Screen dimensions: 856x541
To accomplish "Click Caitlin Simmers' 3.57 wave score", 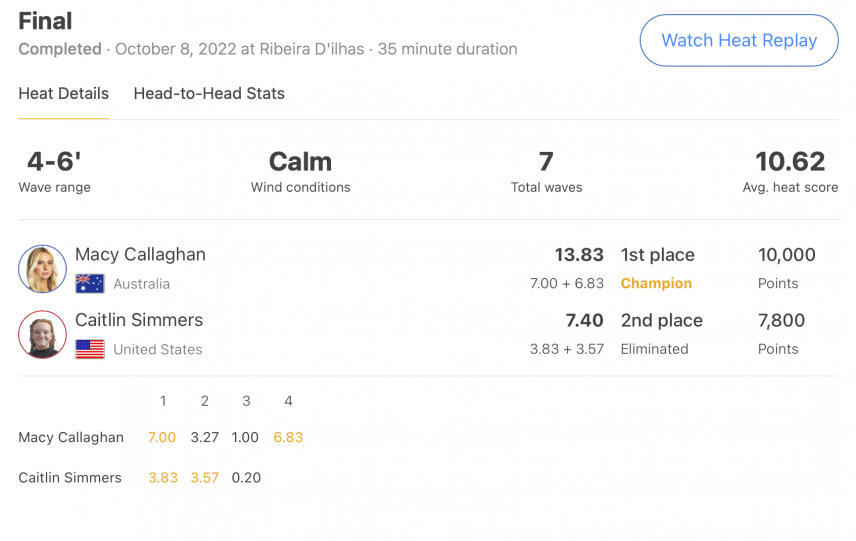I will 205,478.
